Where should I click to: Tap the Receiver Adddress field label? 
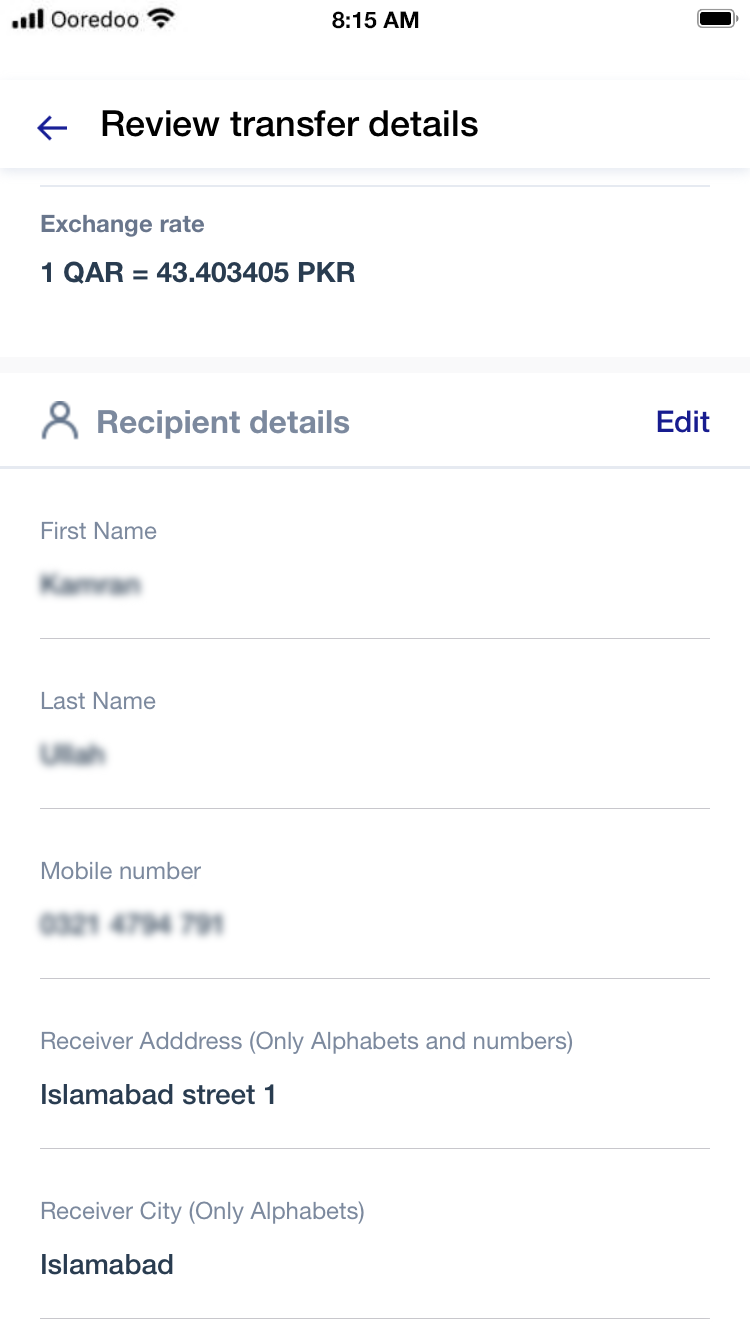[x=306, y=1041]
